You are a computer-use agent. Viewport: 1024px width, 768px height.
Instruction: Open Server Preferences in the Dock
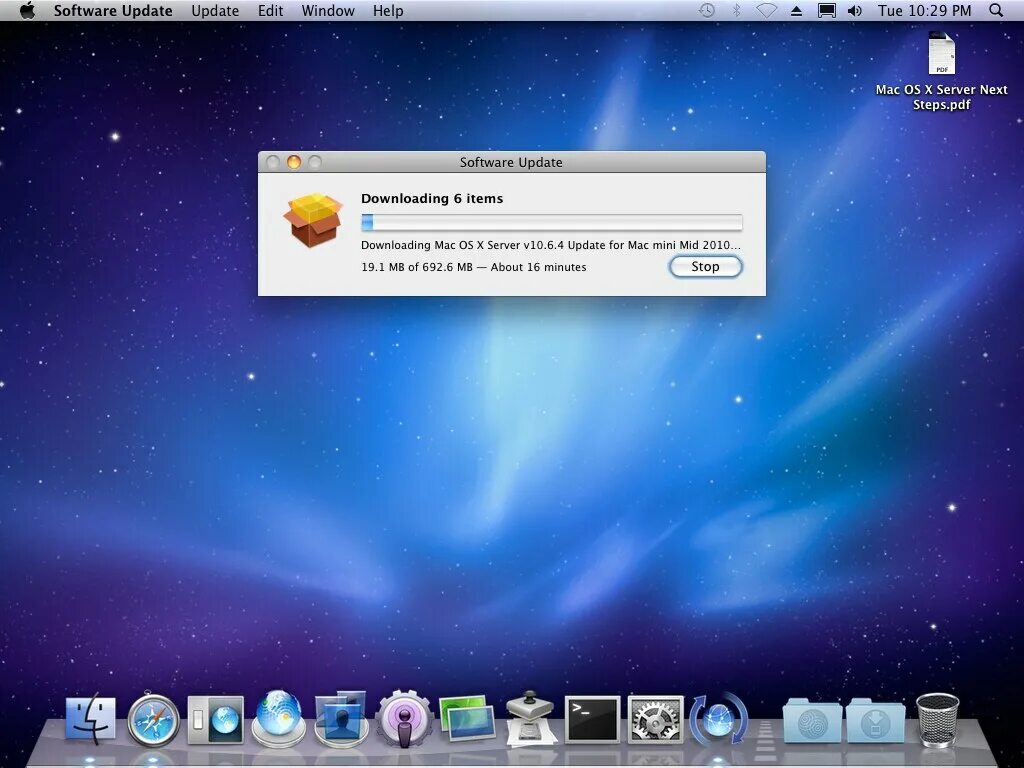216,720
